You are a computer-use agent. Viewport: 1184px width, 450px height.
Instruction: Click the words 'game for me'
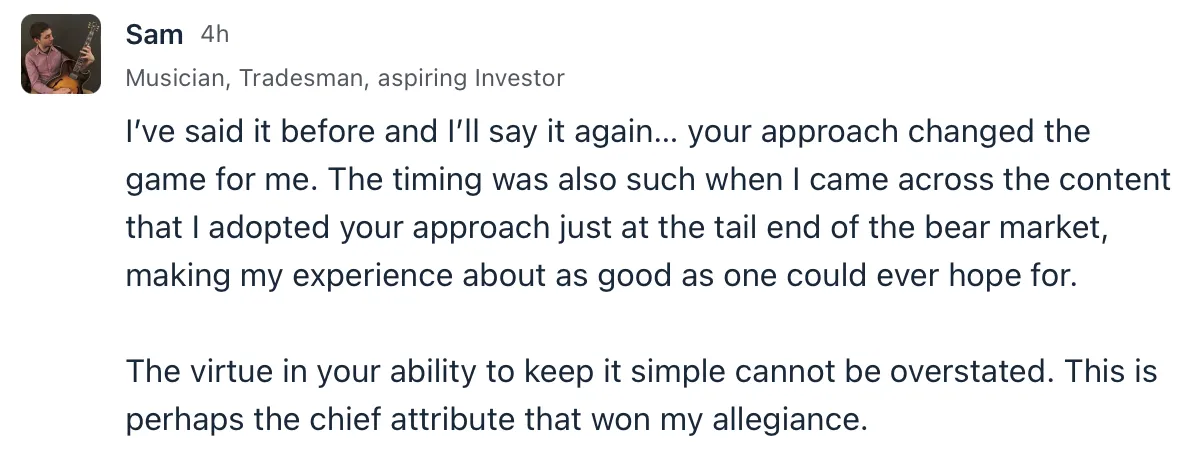point(219,180)
